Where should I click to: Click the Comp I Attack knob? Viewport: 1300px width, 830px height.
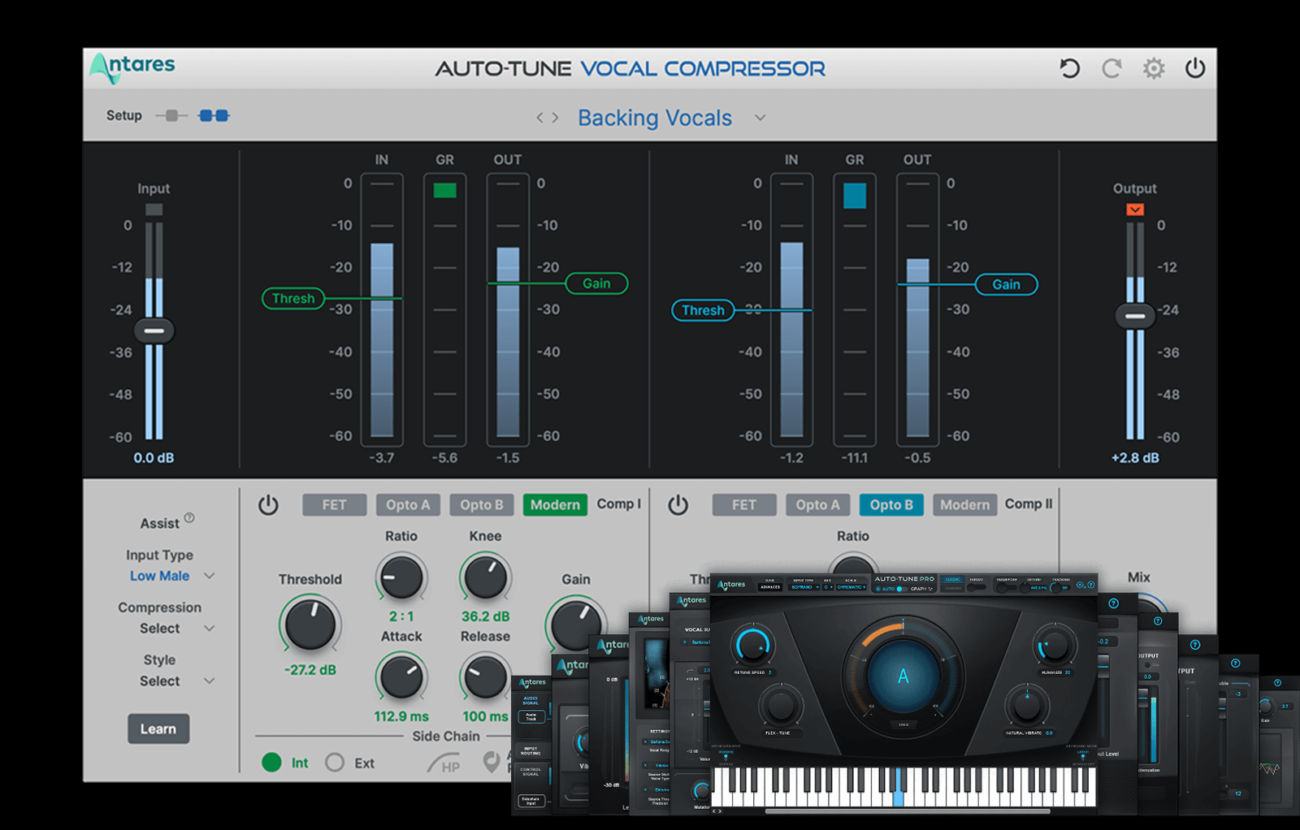[x=401, y=677]
